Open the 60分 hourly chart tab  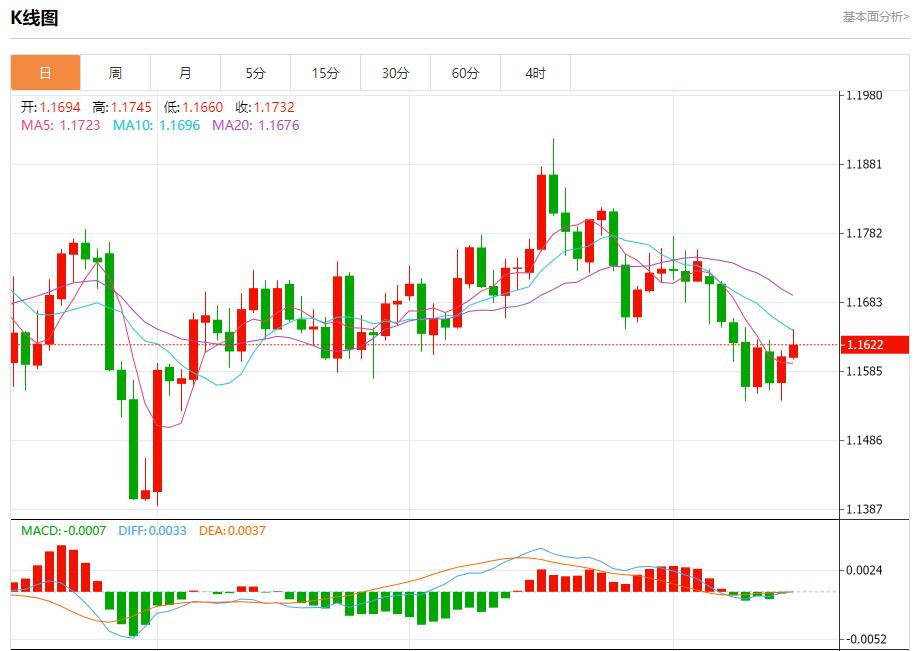466,72
